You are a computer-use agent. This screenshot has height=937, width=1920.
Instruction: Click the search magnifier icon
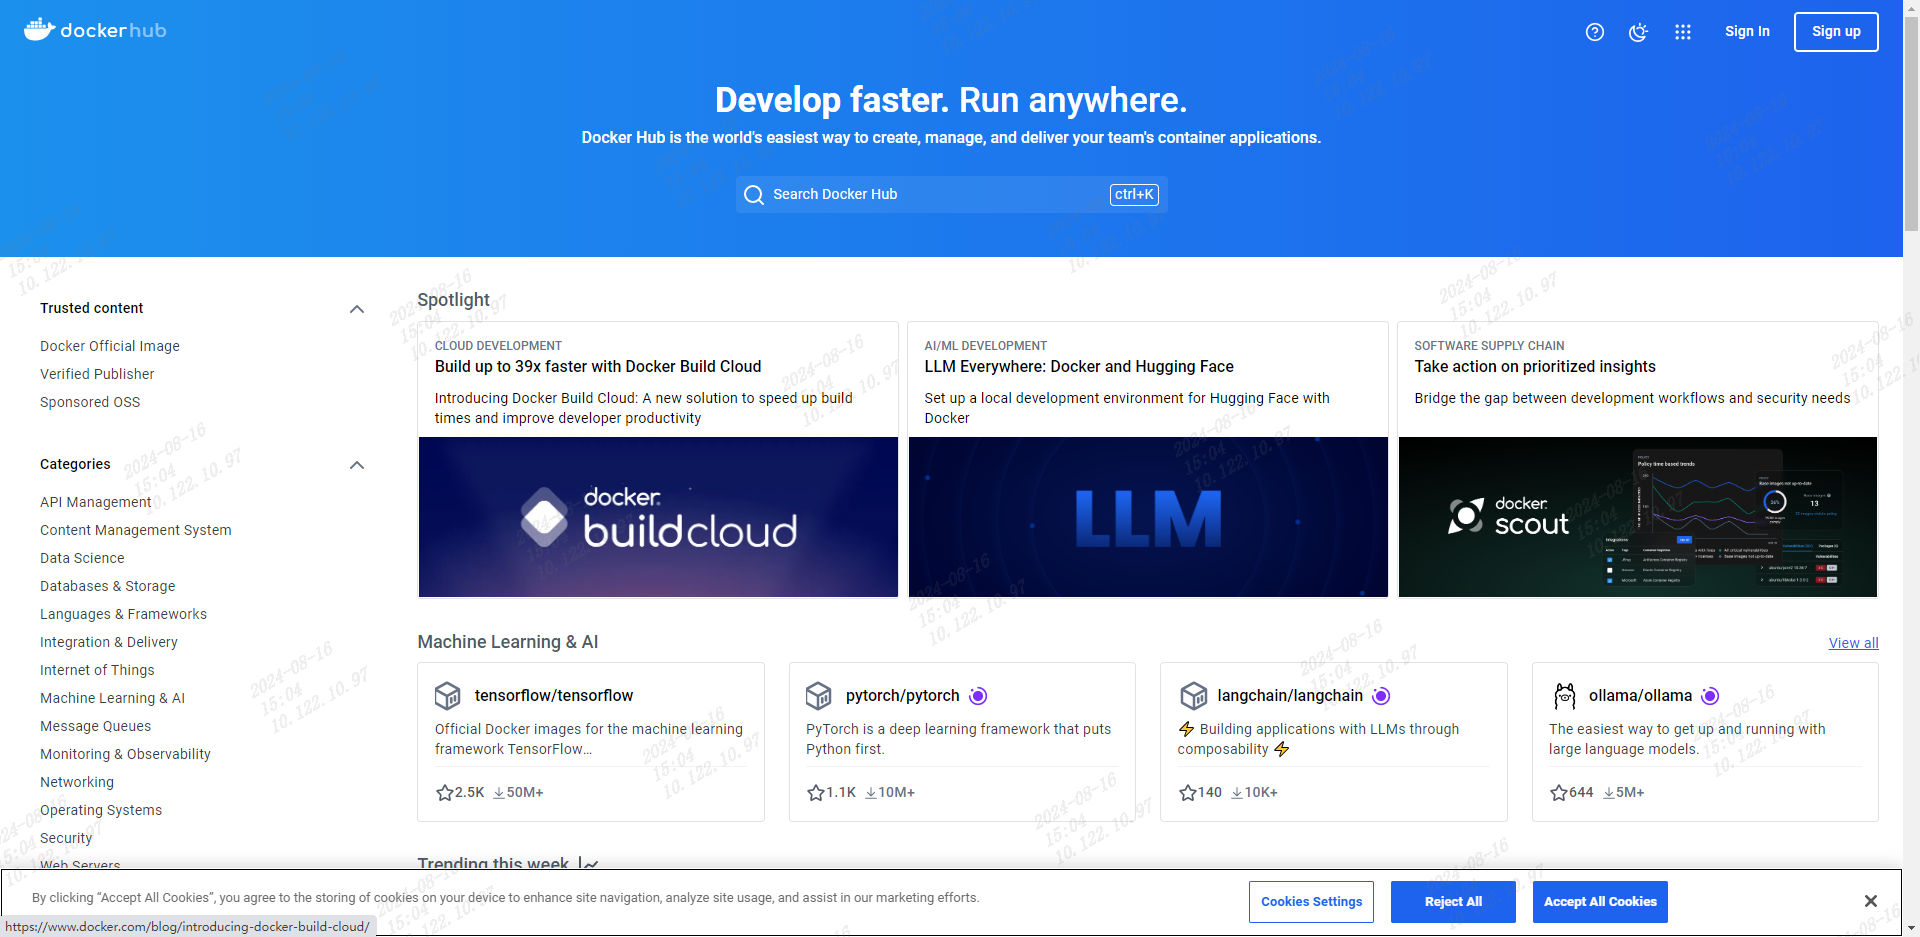[754, 195]
